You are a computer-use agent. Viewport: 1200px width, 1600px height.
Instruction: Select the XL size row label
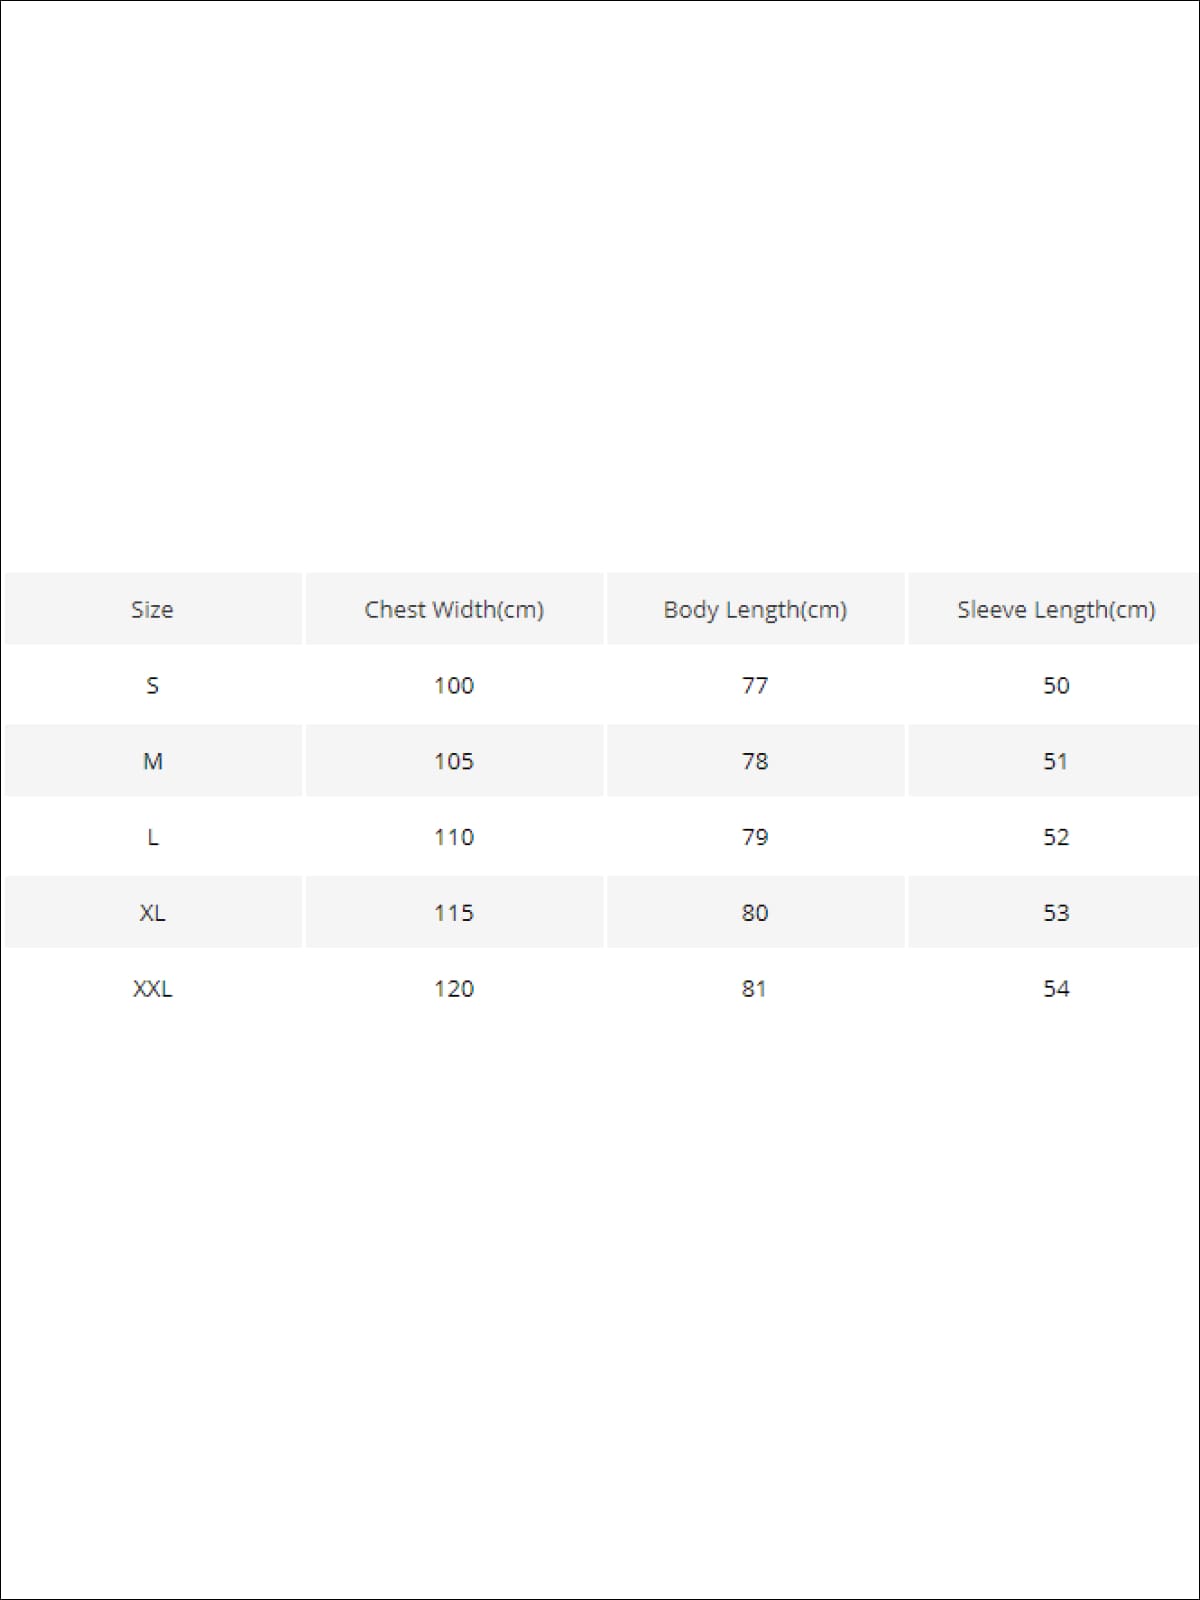click(x=152, y=912)
